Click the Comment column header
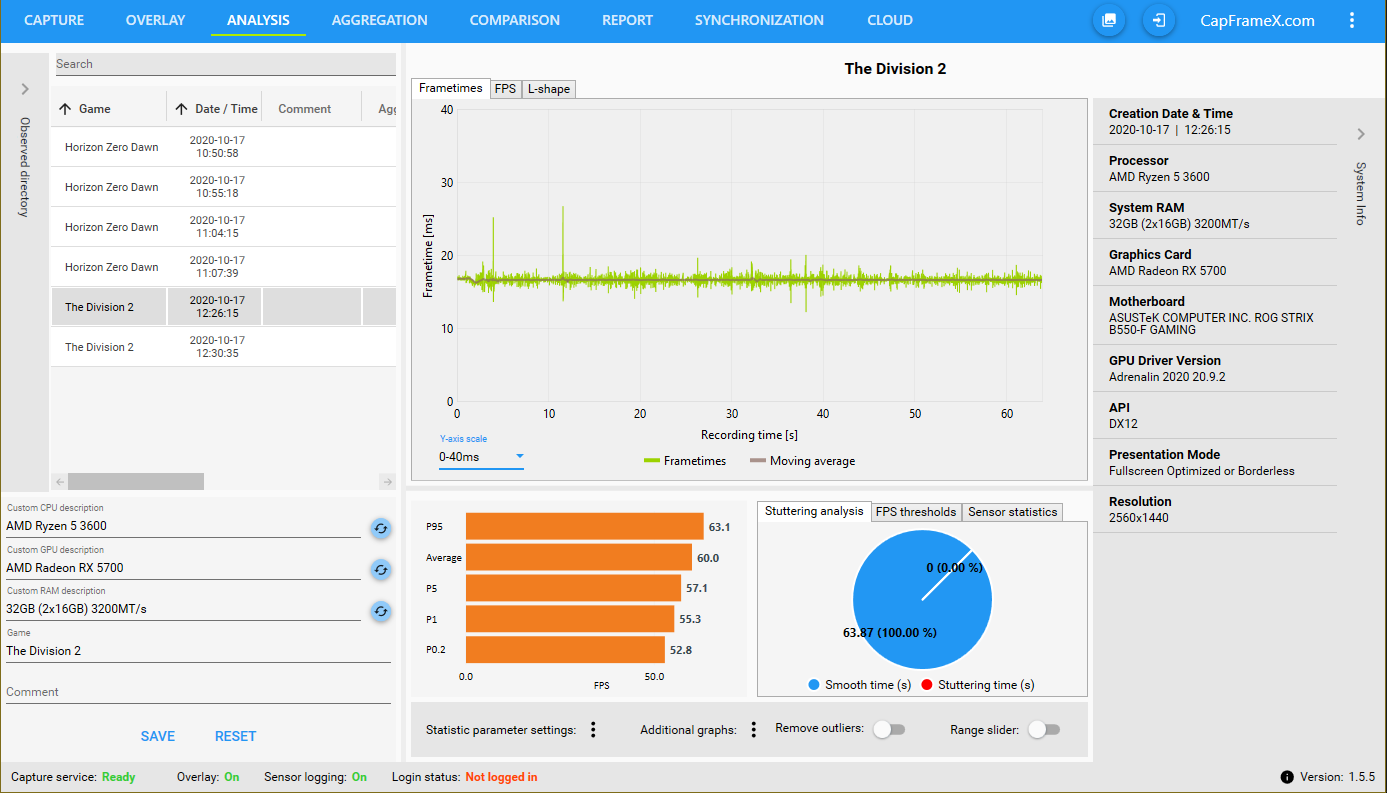 click(x=305, y=109)
